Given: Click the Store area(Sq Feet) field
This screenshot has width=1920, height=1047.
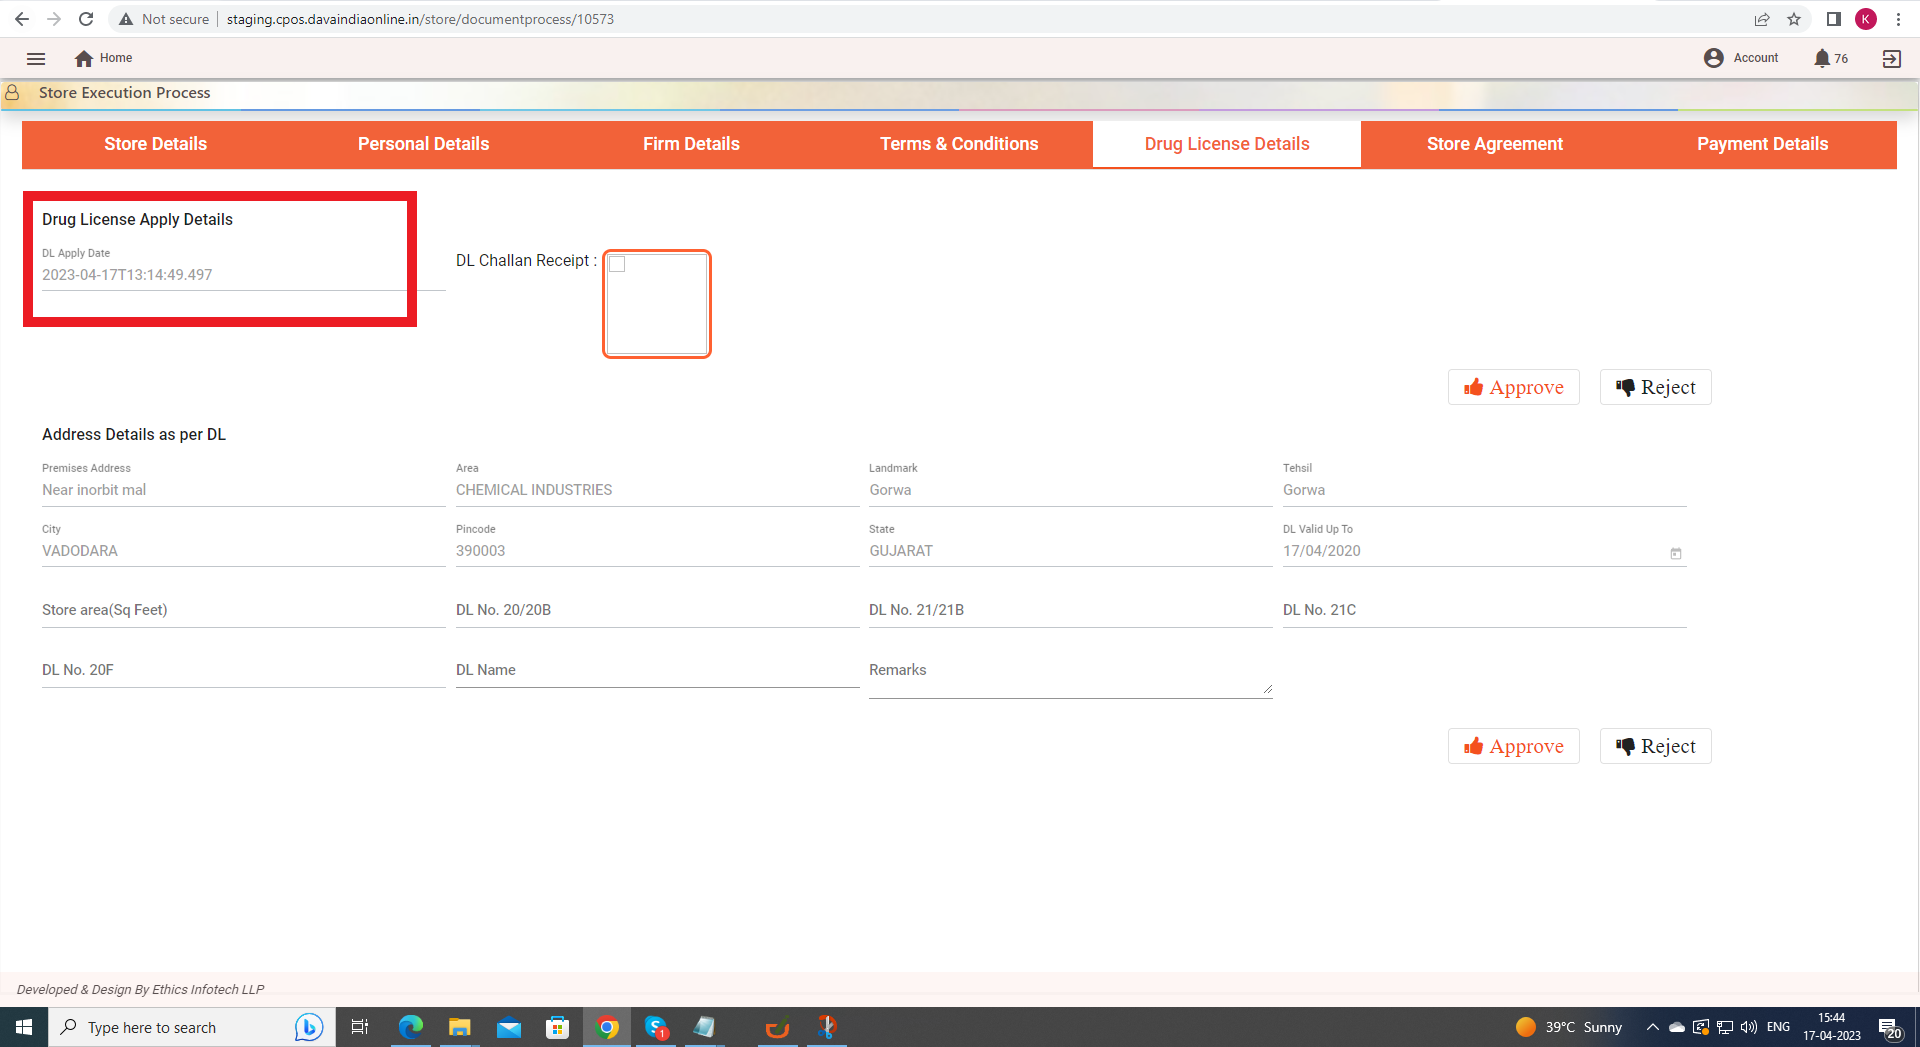Looking at the screenshot, I should point(243,611).
